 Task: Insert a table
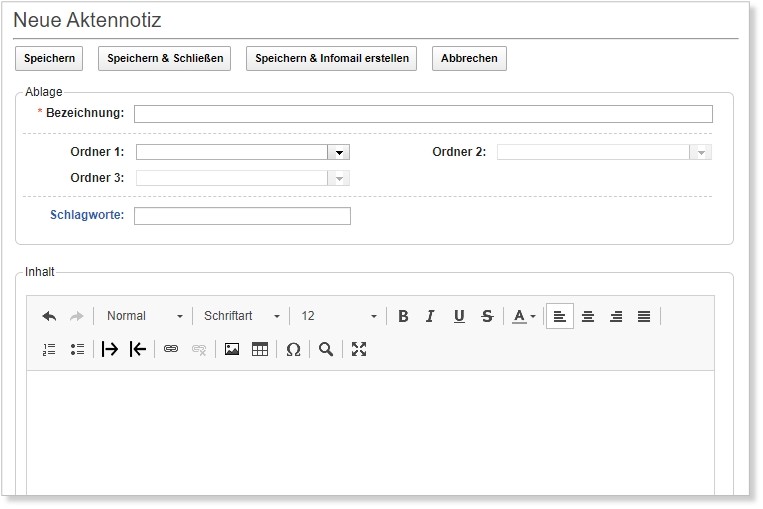pos(260,349)
